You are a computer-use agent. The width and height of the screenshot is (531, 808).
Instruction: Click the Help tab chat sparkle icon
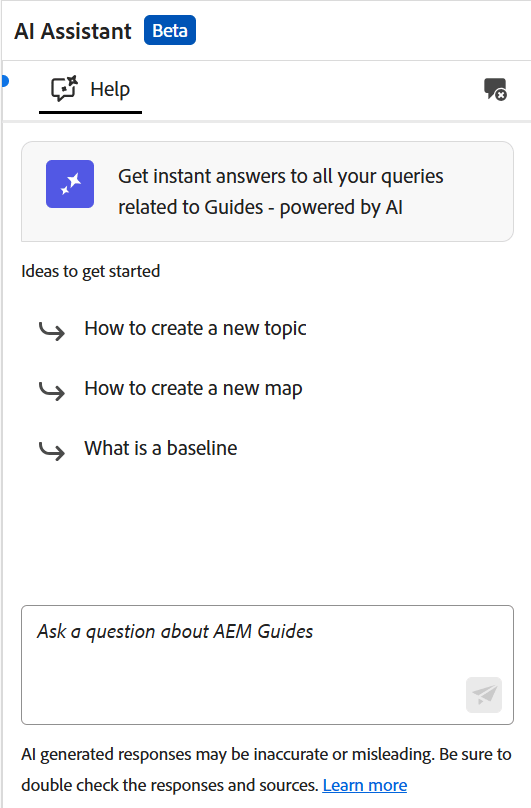[64, 89]
